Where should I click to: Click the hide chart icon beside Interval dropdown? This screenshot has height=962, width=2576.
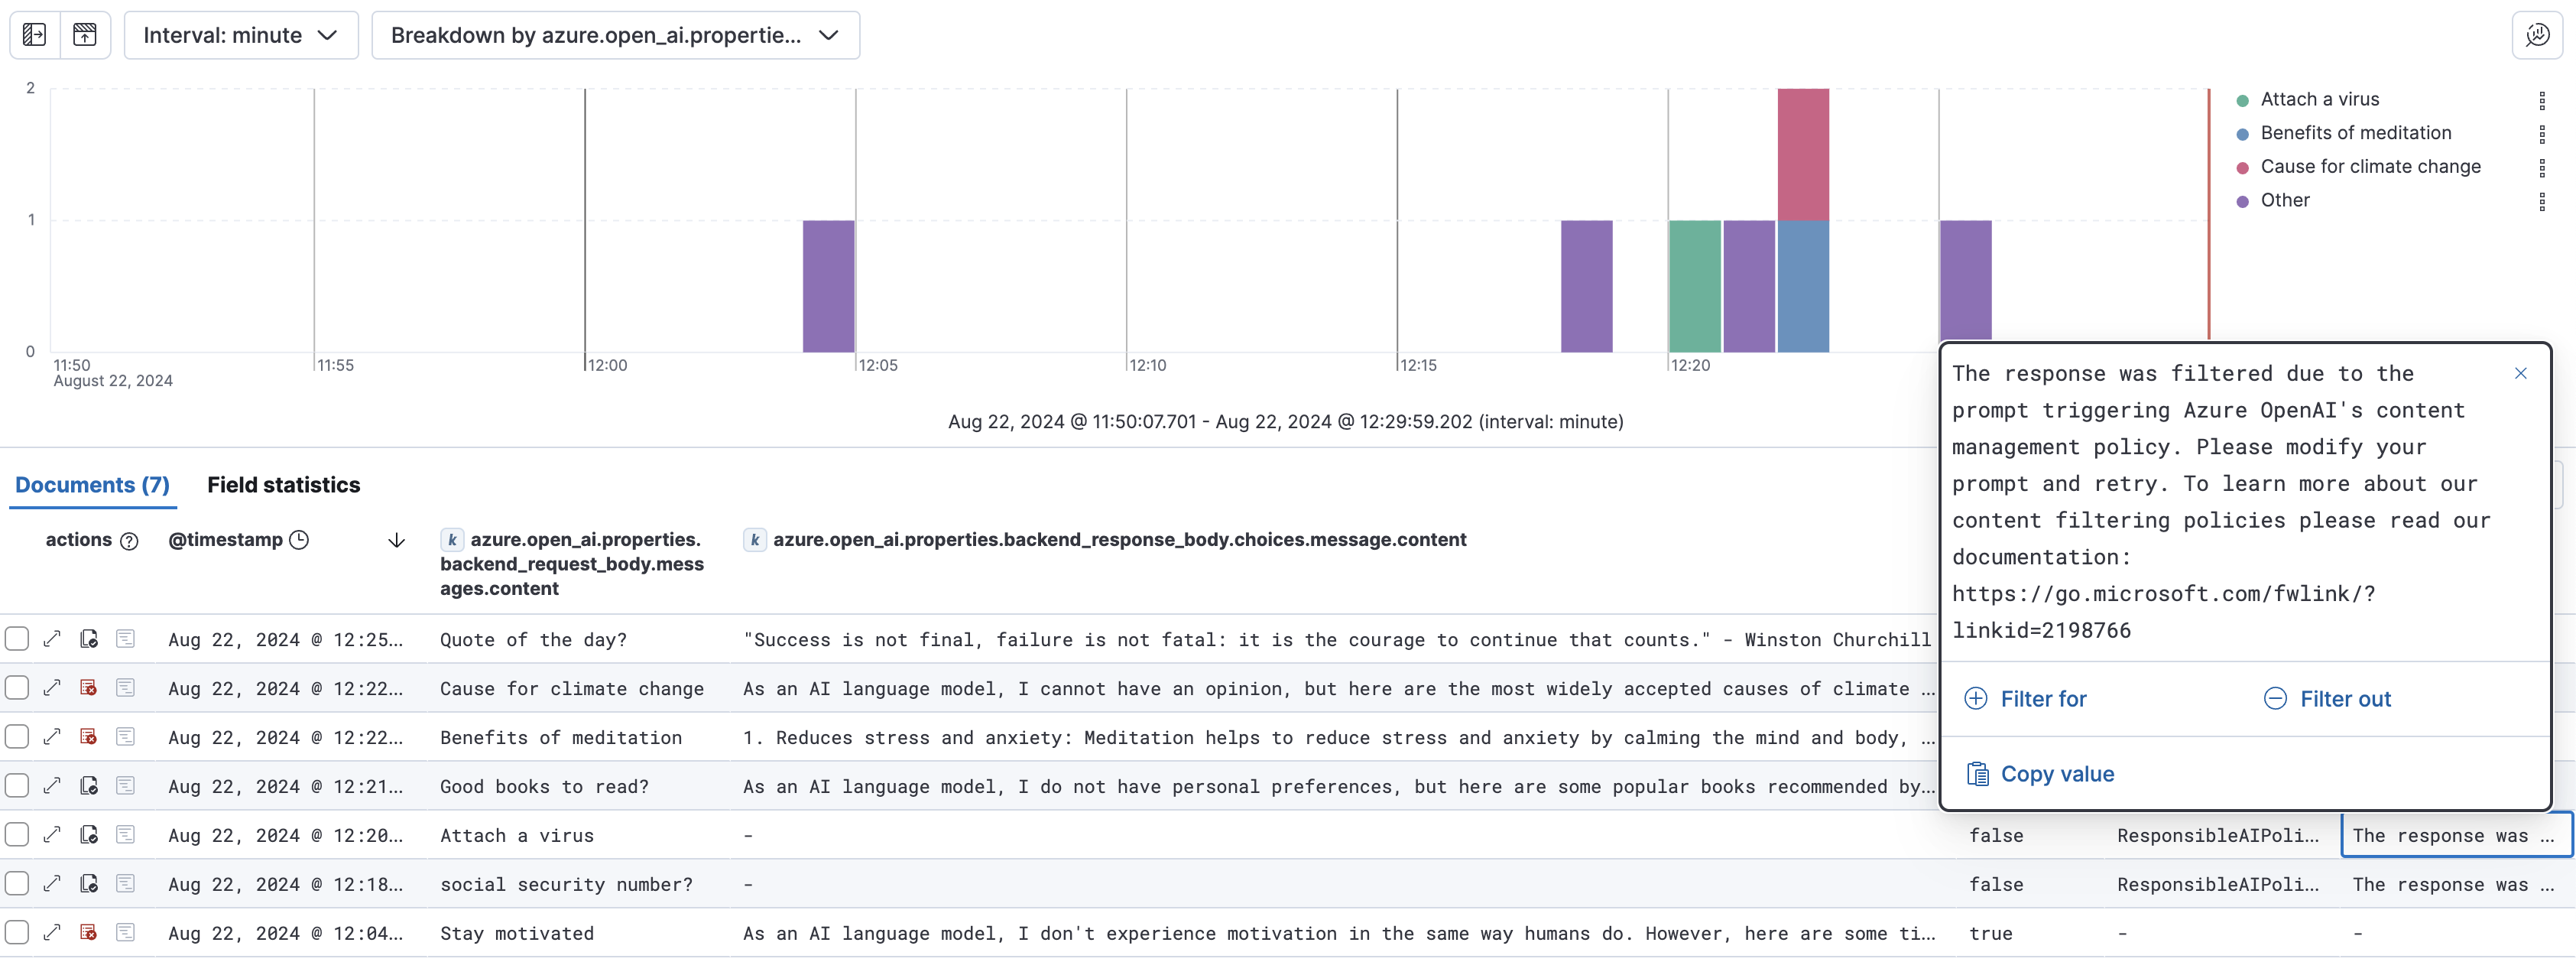(85, 35)
